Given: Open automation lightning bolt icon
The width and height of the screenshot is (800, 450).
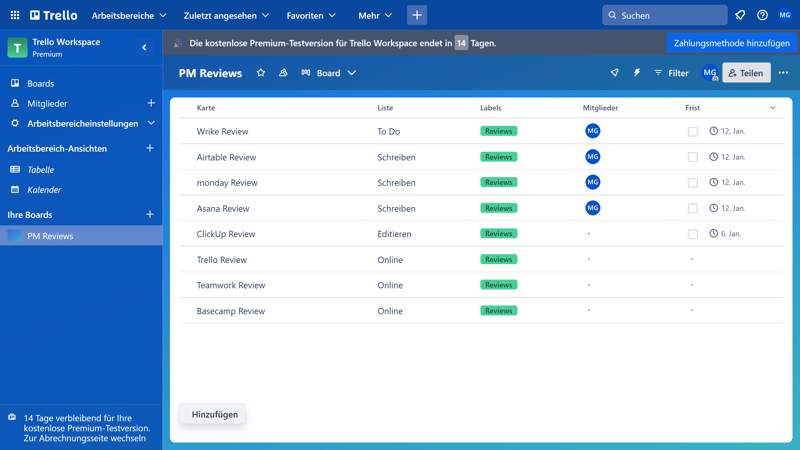Looking at the screenshot, I should (637, 73).
